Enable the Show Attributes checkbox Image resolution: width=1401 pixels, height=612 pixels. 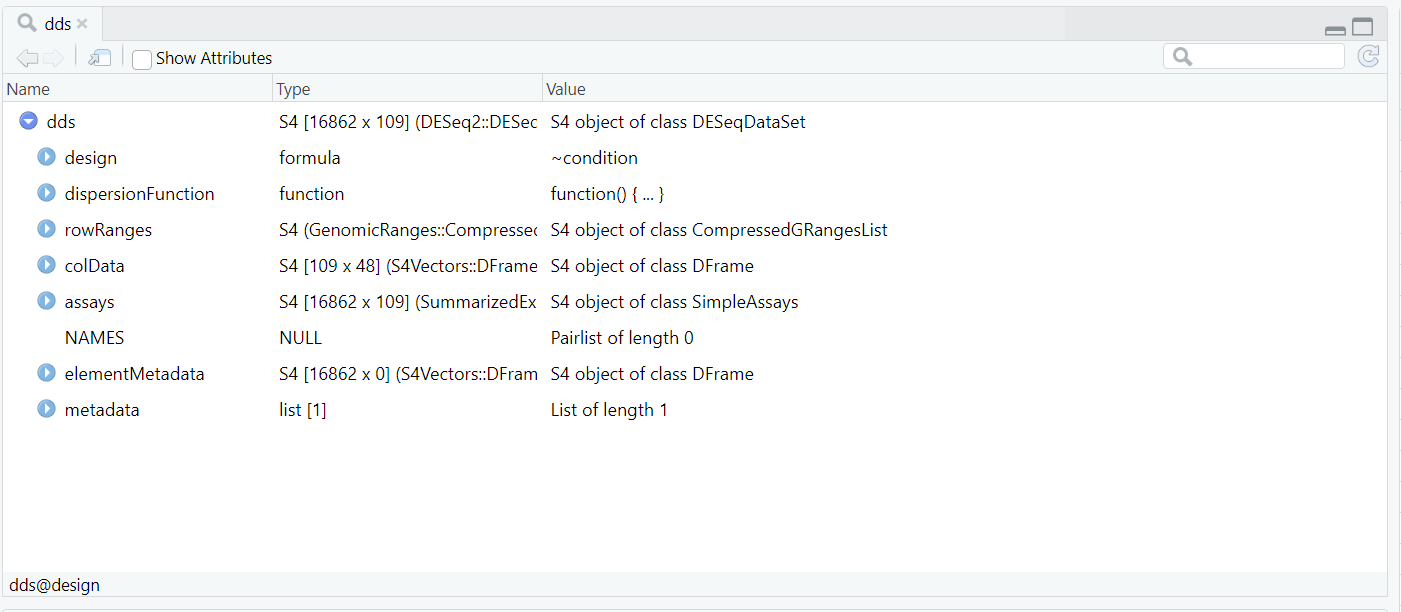coord(142,59)
